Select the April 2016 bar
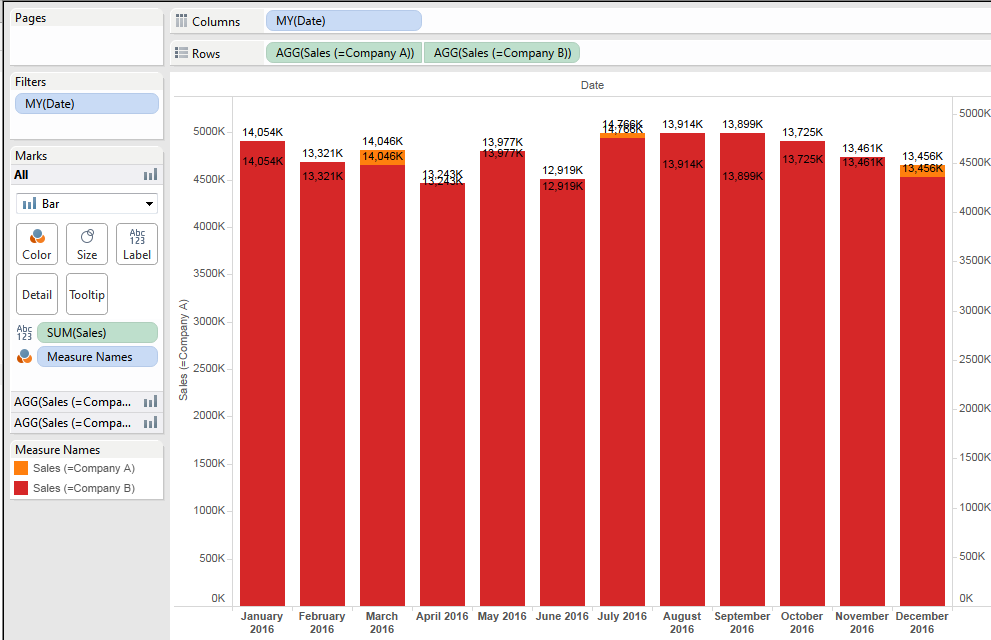The width and height of the screenshot is (991, 640). (x=442, y=395)
